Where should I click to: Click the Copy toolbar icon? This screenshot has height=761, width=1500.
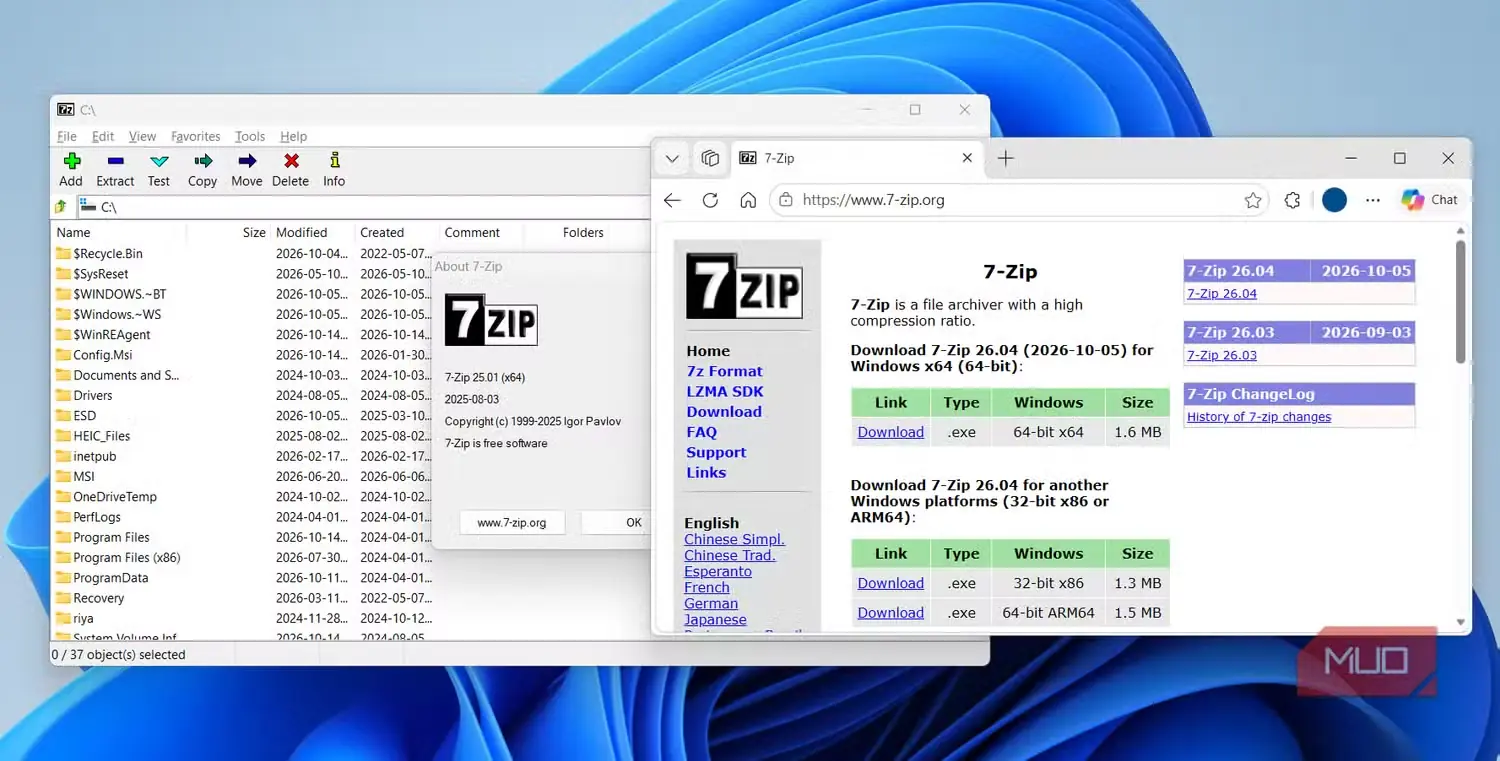point(202,169)
